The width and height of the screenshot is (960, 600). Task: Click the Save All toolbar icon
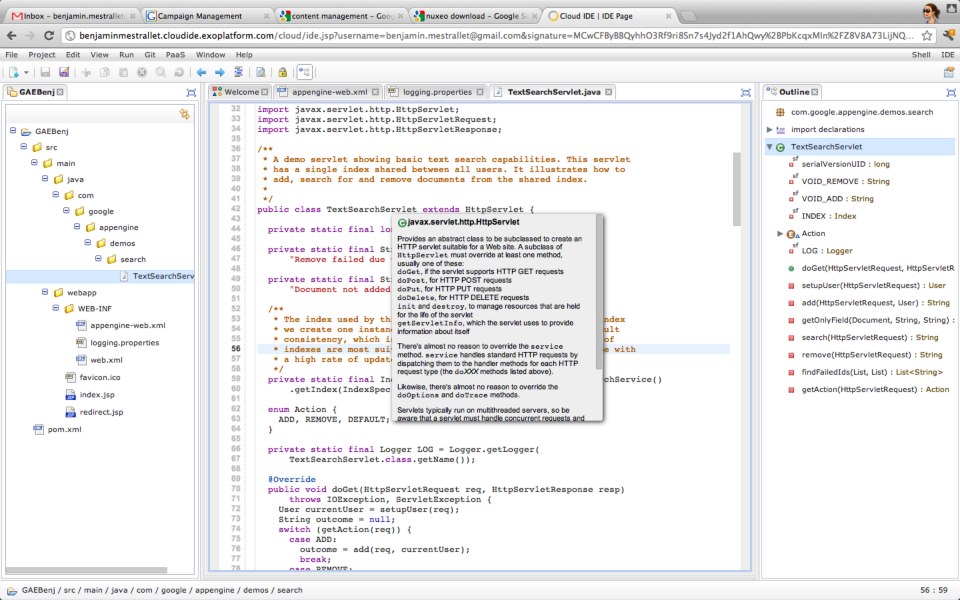coord(66,73)
